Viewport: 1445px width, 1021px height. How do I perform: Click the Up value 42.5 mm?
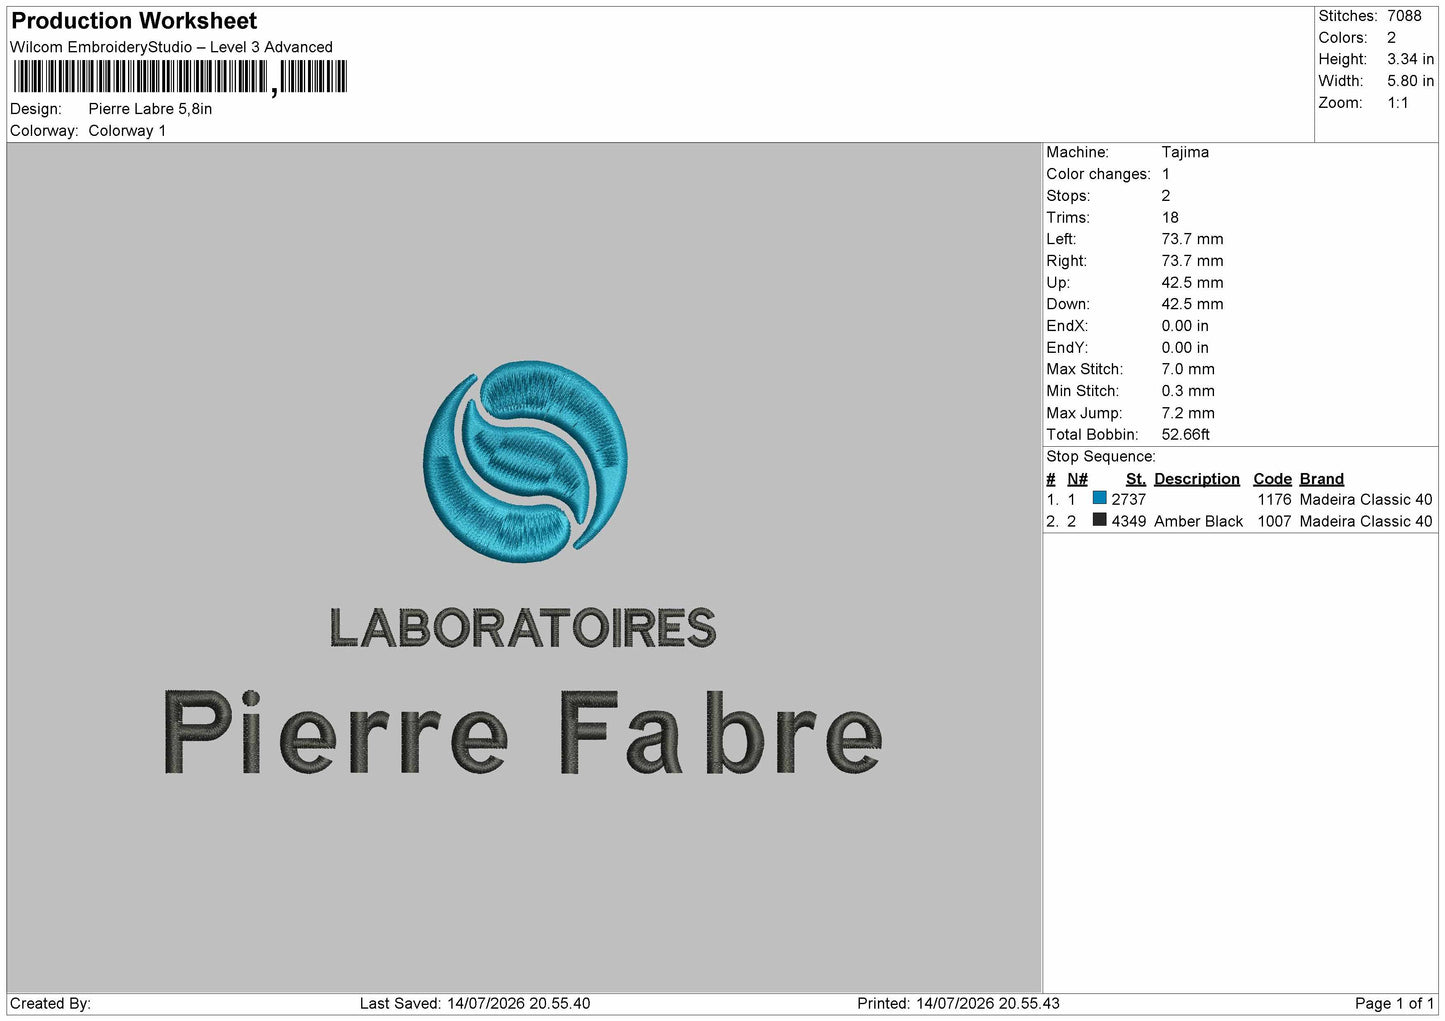click(x=1192, y=283)
